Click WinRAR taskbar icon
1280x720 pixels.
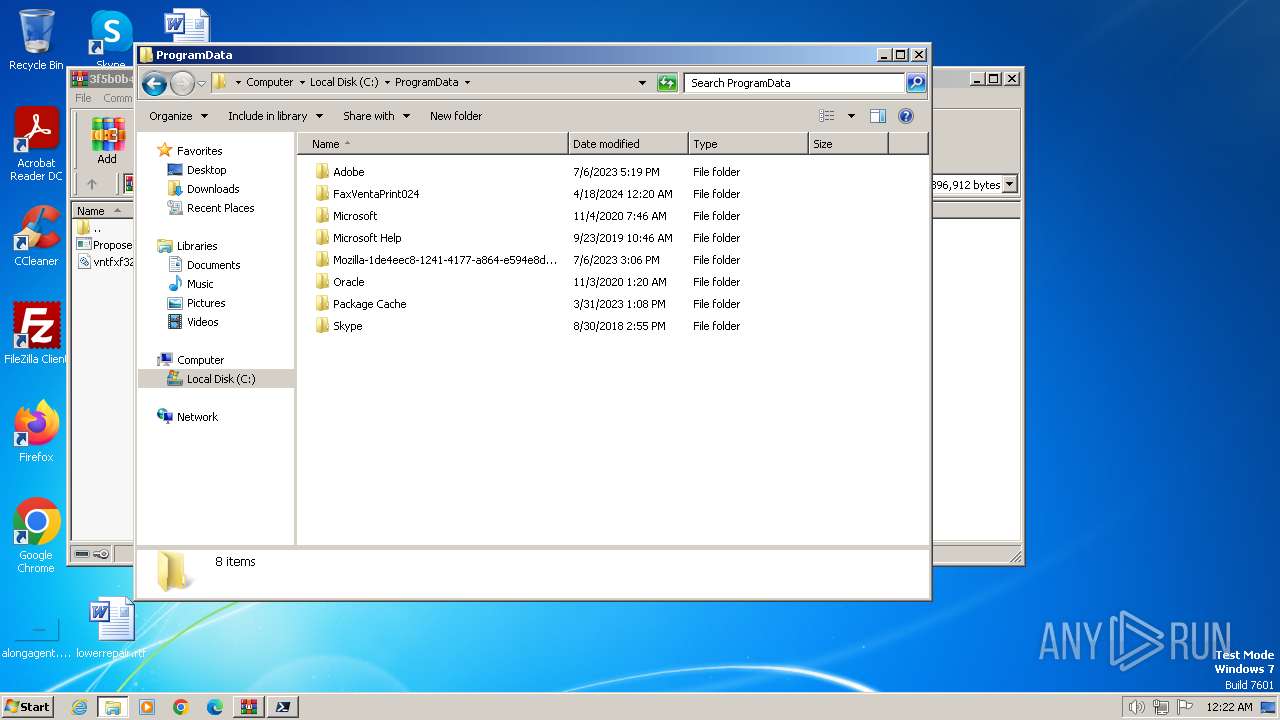coord(248,707)
